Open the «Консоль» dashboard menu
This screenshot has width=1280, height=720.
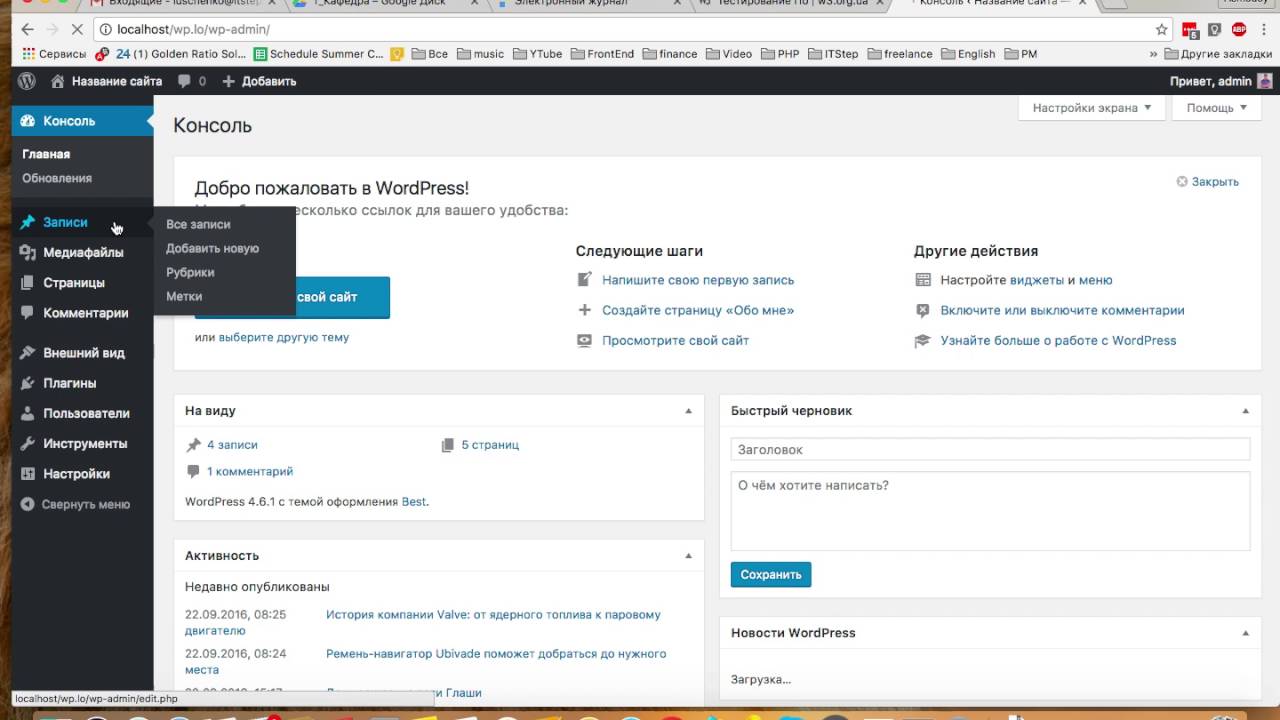[82, 121]
